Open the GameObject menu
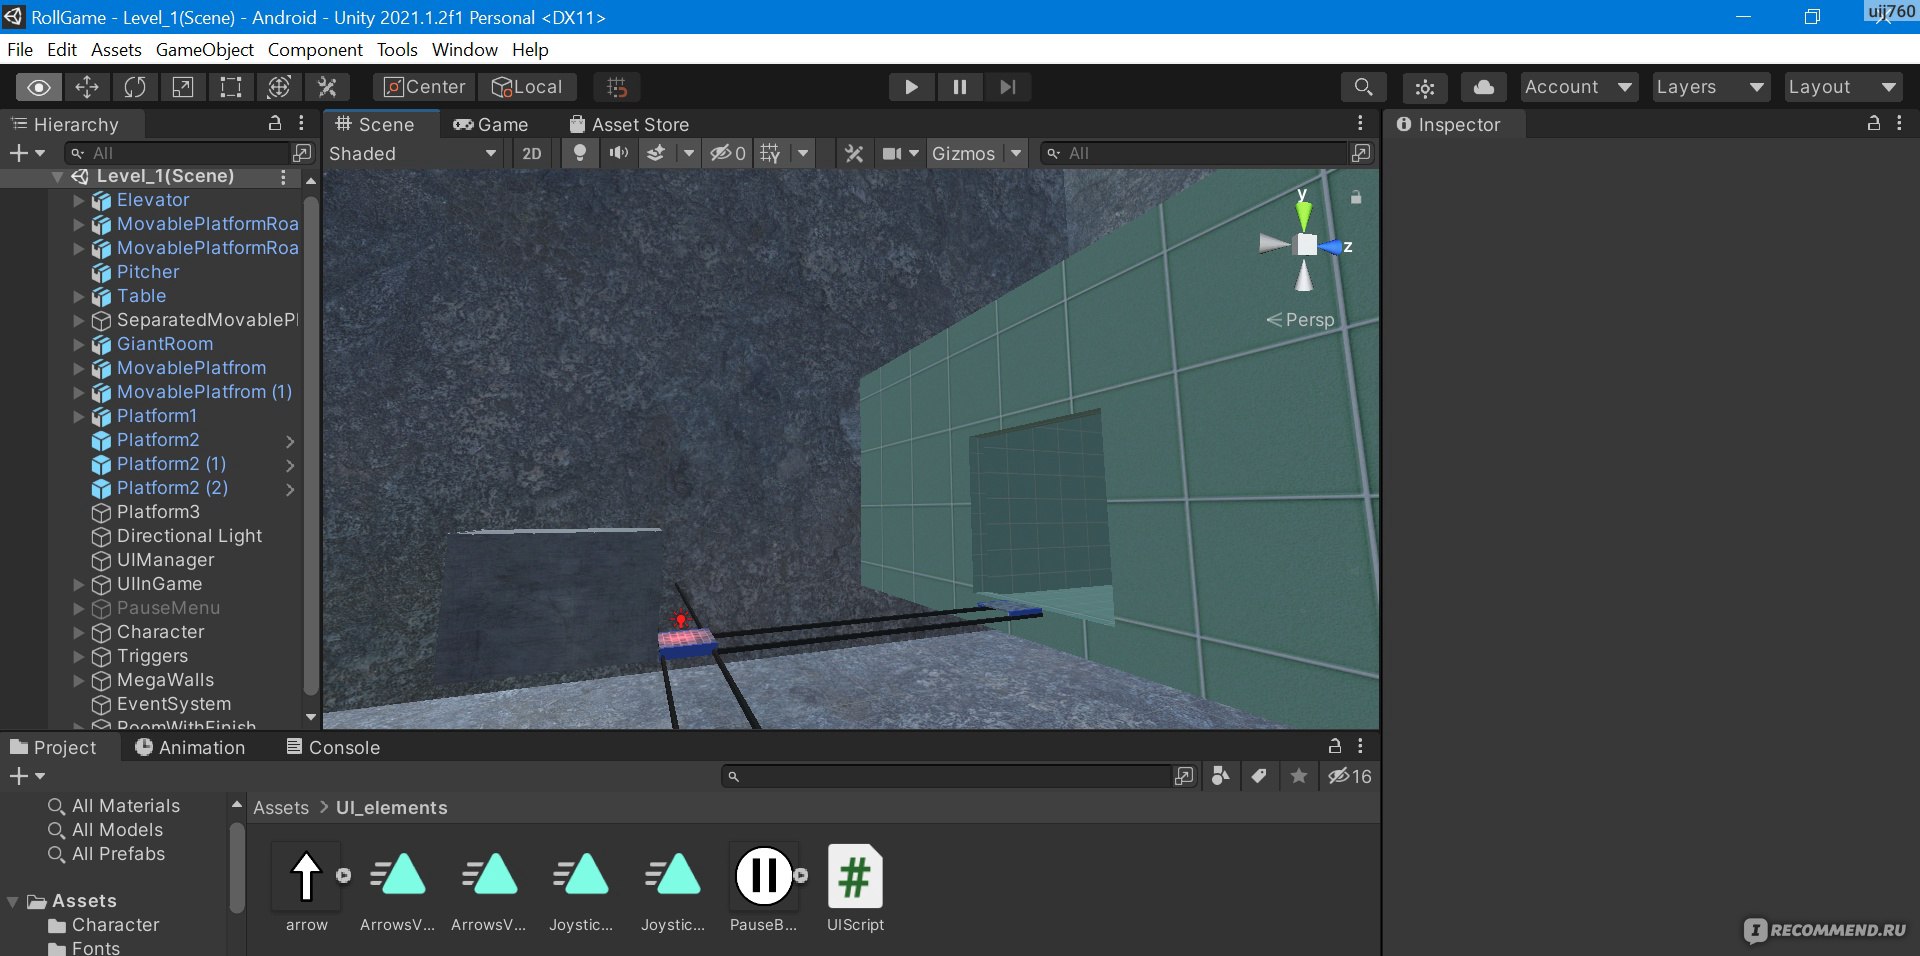Image resolution: width=1920 pixels, height=956 pixels. click(205, 49)
